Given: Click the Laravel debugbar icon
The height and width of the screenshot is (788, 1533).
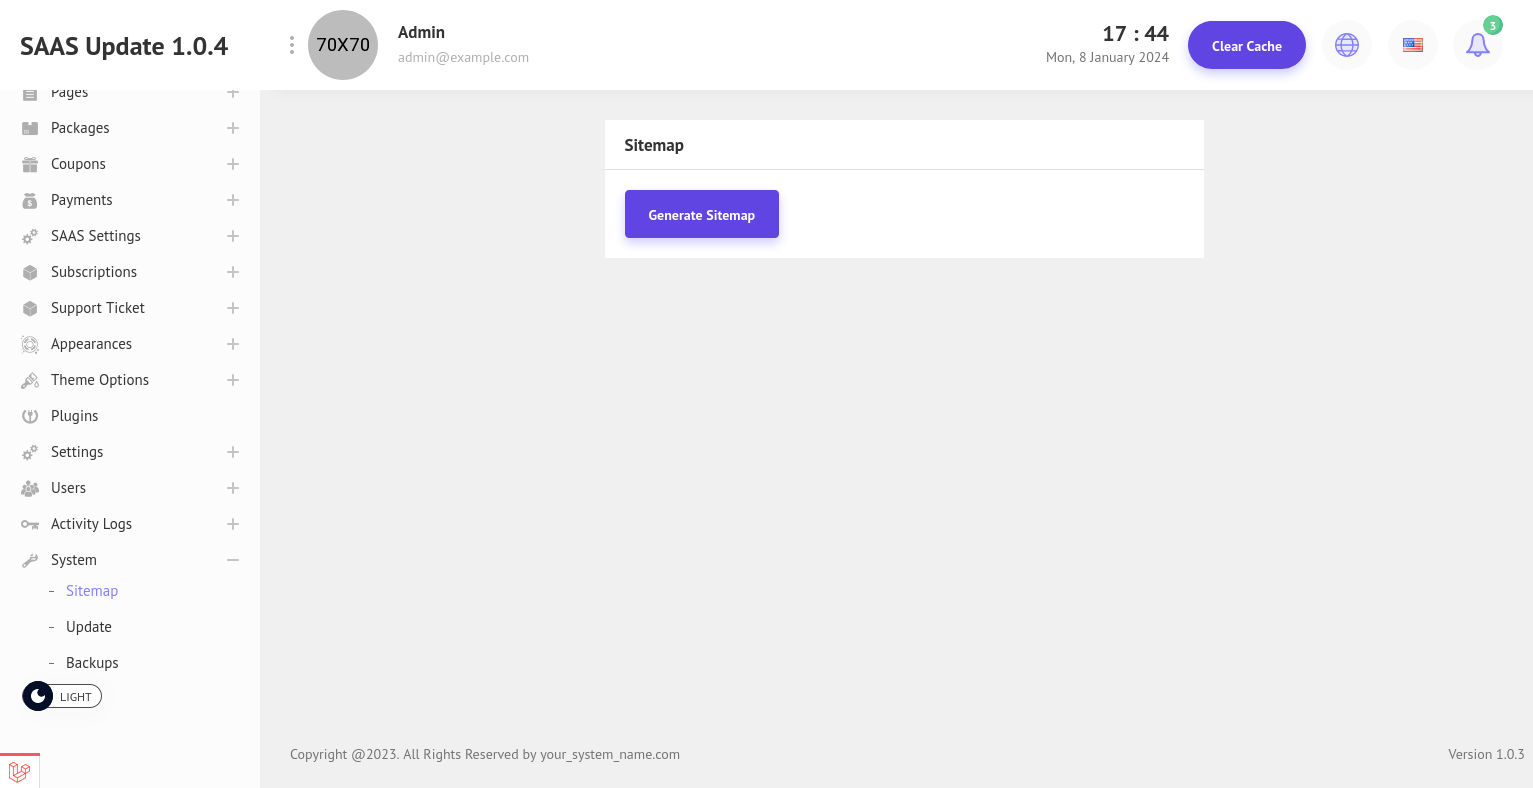Looking at the screenshot, I should point(19,771).
